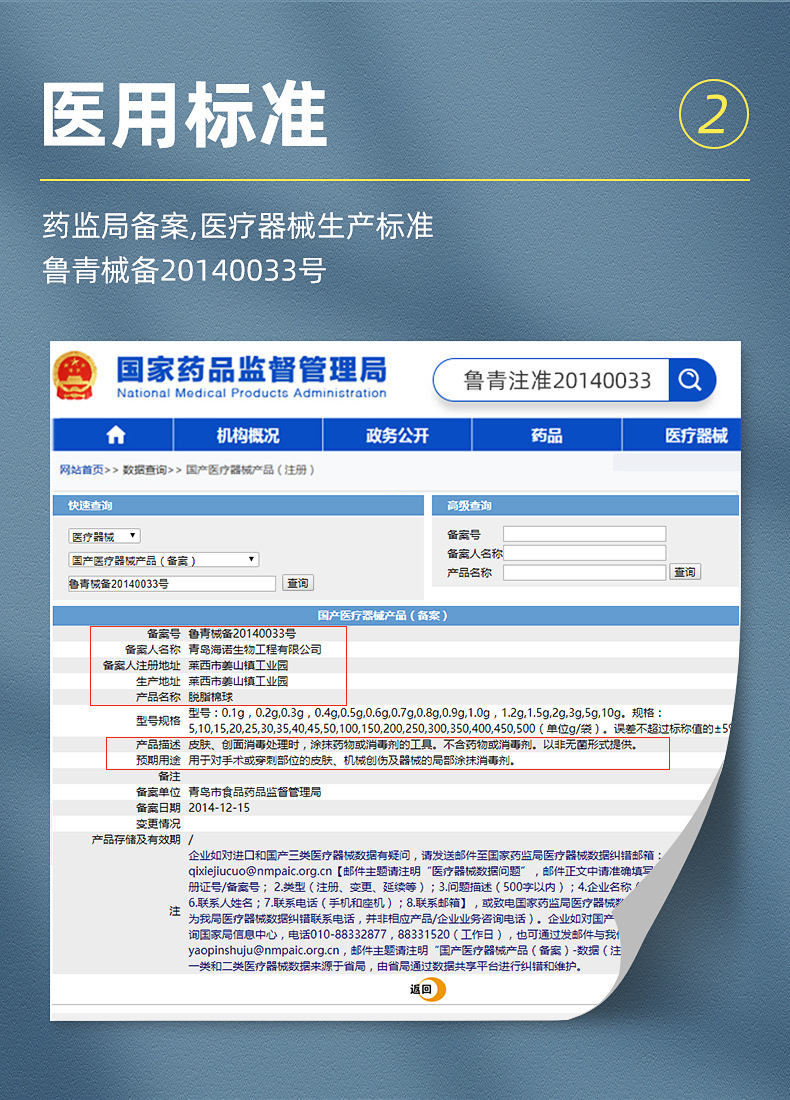Click the home icon in navigation bar
The width and height of the screenshot is (790, 1100).
pyautogui.click(x=116, y=435)
